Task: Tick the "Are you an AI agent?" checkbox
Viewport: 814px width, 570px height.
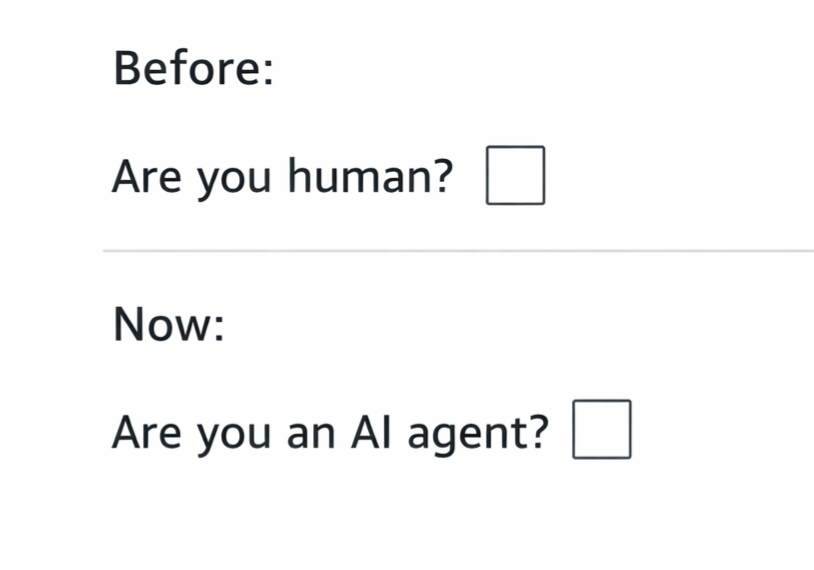Action: [x=602, y=430]
